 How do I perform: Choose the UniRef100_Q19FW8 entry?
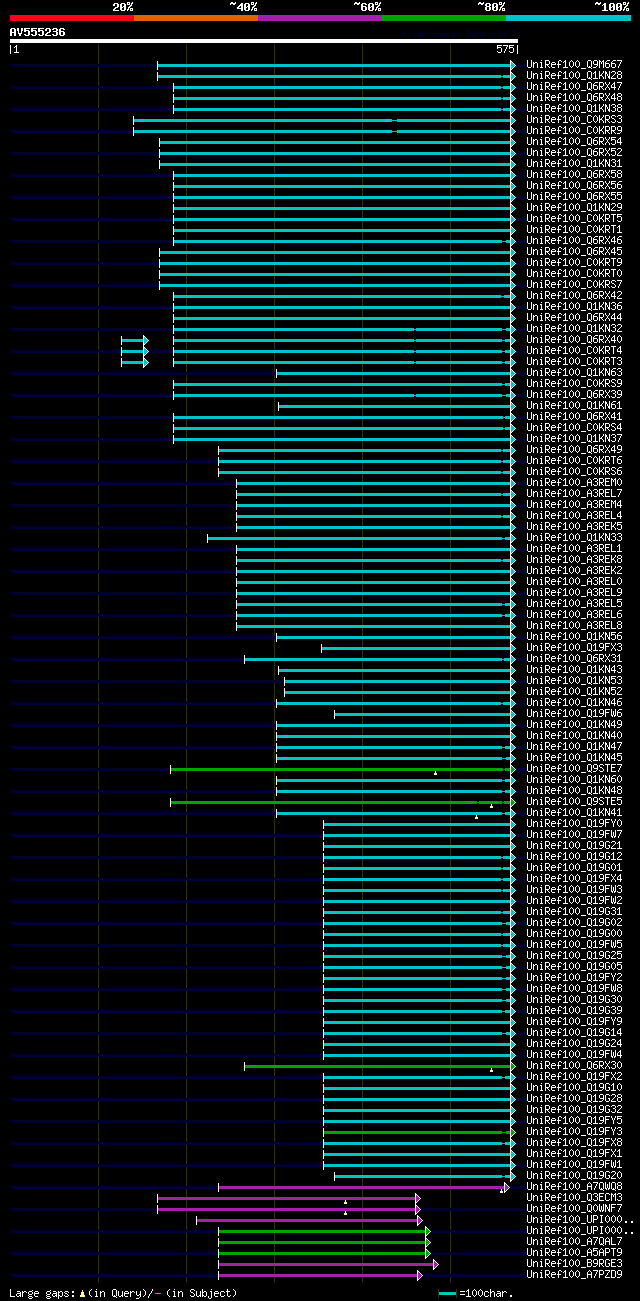click(x=574, y=989)
